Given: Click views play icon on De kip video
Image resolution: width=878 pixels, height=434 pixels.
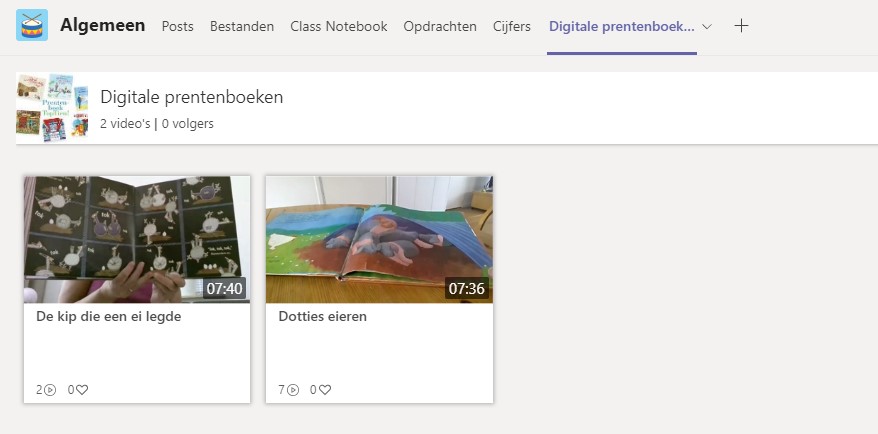Looking at the screenshot, I should tap(50, 390).
